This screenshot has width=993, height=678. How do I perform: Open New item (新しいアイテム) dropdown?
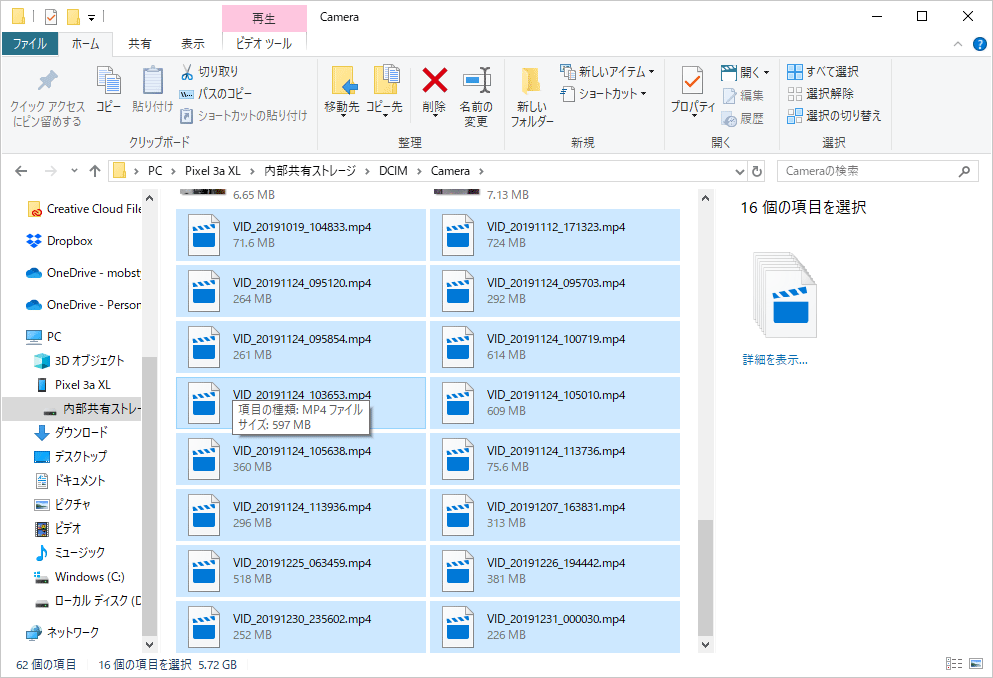(x=607, y=72)
